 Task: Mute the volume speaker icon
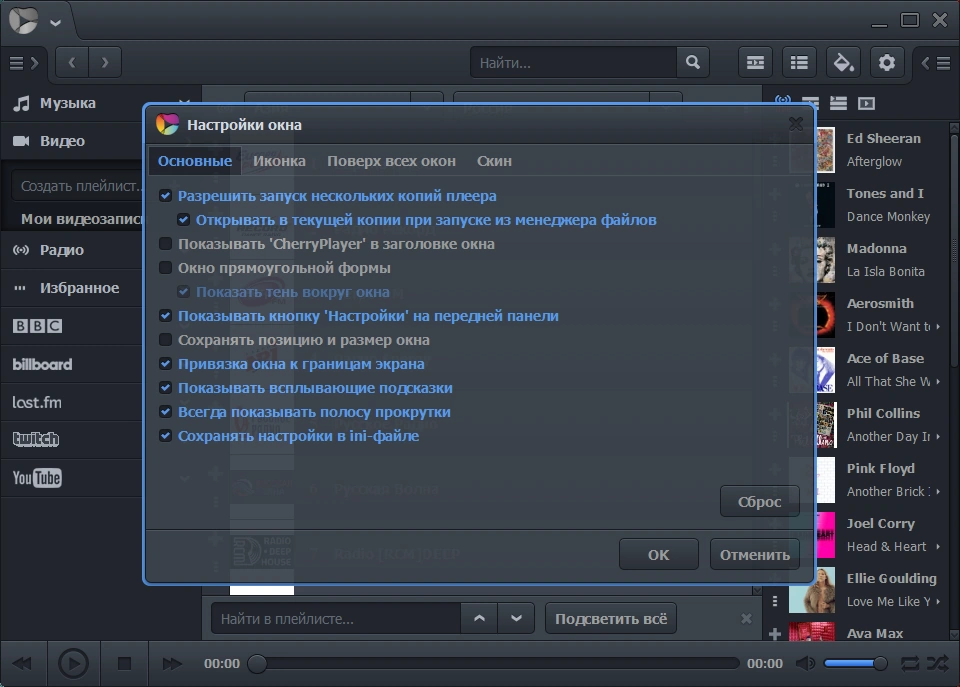pyautogui.click(x=805, y=663)
